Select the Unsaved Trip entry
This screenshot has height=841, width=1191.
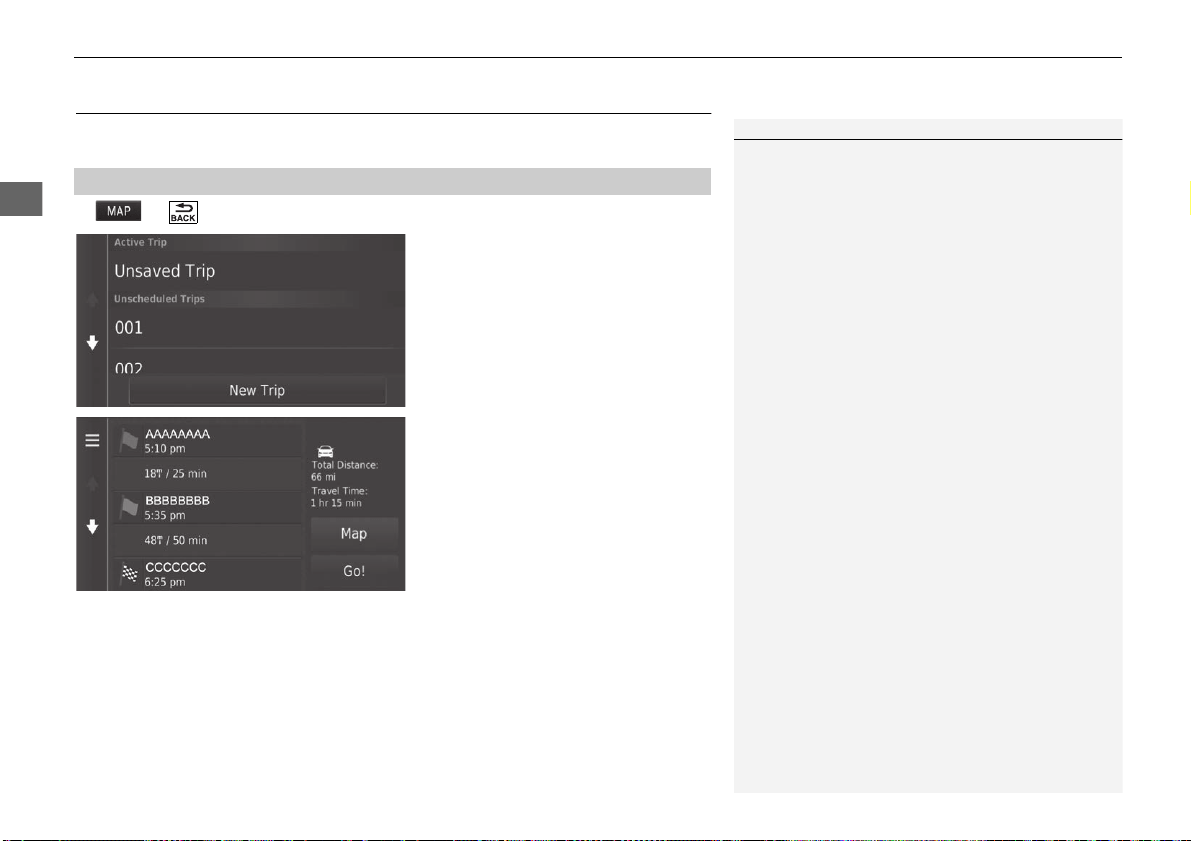click(x=256, y=271)
